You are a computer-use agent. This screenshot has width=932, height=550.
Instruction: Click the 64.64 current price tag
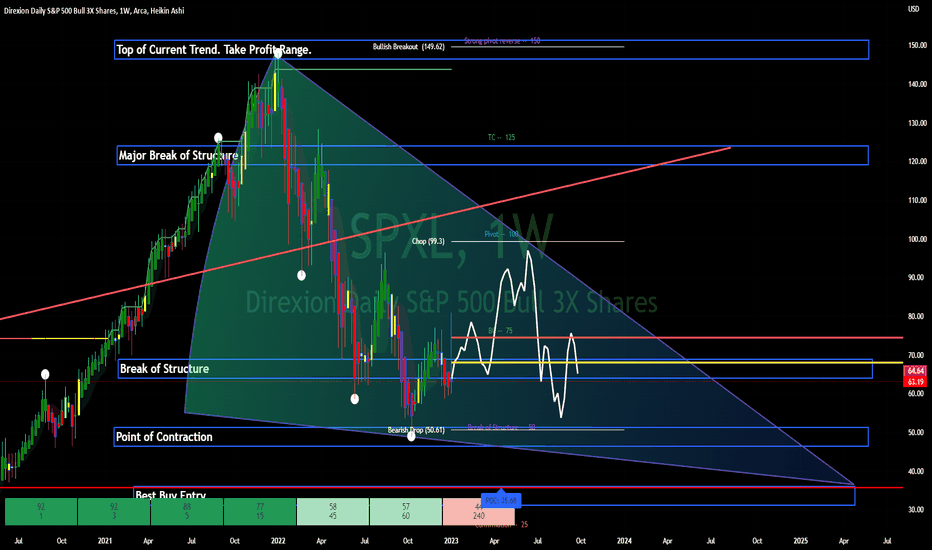pos(915,370)
